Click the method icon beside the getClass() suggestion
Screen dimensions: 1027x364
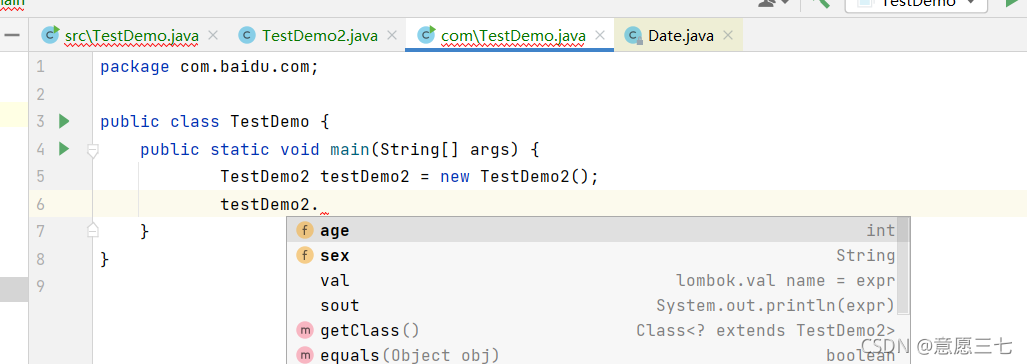(305, 330)
